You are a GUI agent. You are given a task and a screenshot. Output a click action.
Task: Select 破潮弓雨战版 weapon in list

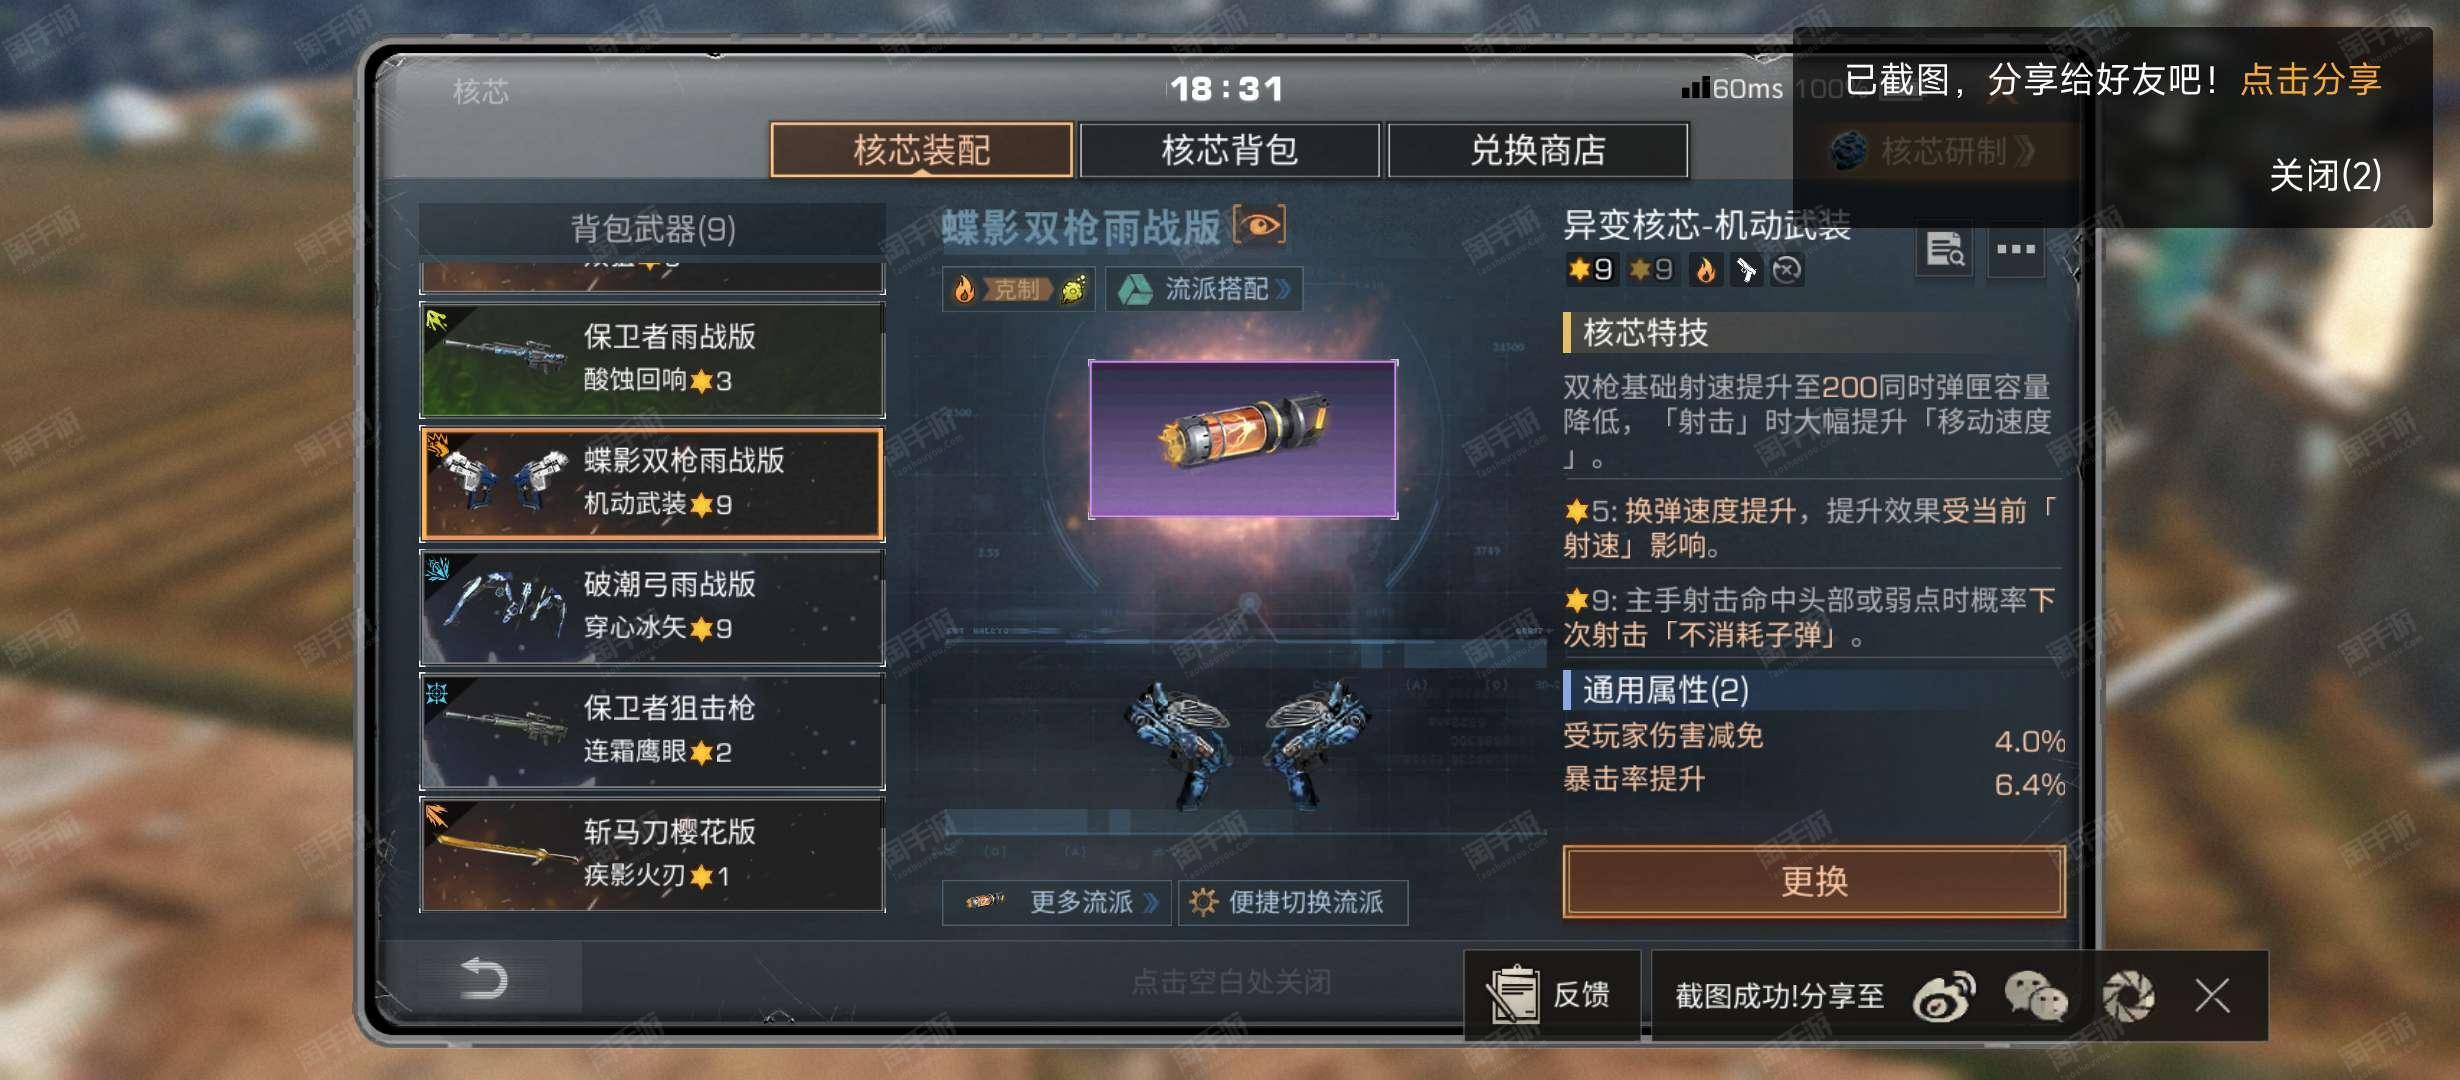click(x=652, y=607)
